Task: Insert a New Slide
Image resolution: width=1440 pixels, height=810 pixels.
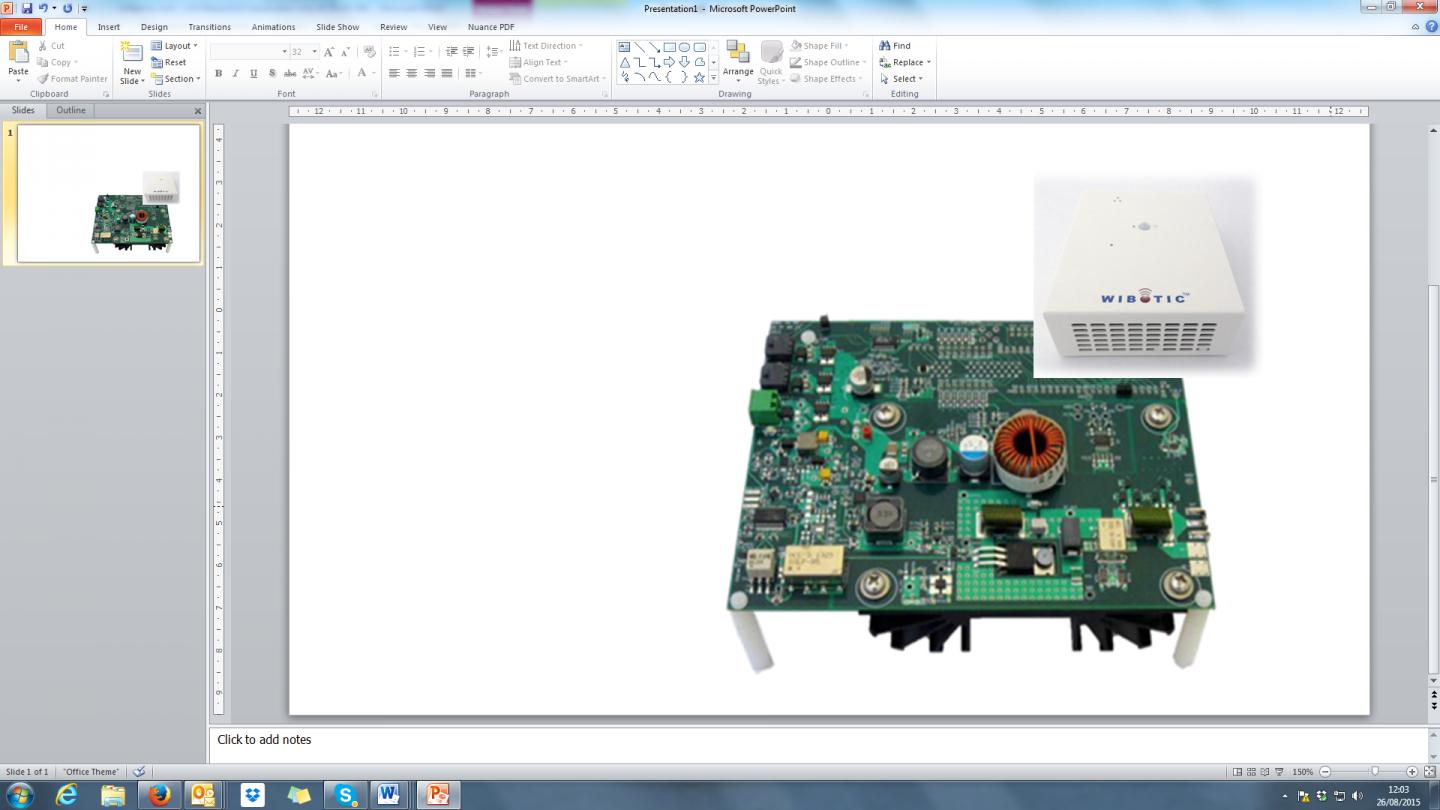Action: (x=132, y=62)
